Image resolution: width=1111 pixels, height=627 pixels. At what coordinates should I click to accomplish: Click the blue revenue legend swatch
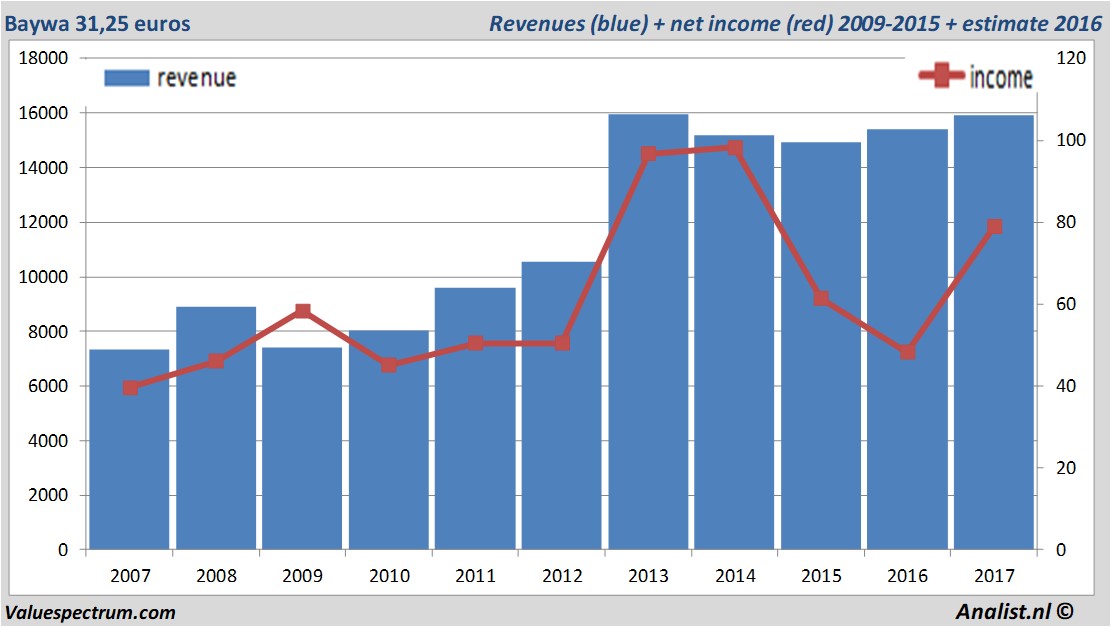(127, 78)
